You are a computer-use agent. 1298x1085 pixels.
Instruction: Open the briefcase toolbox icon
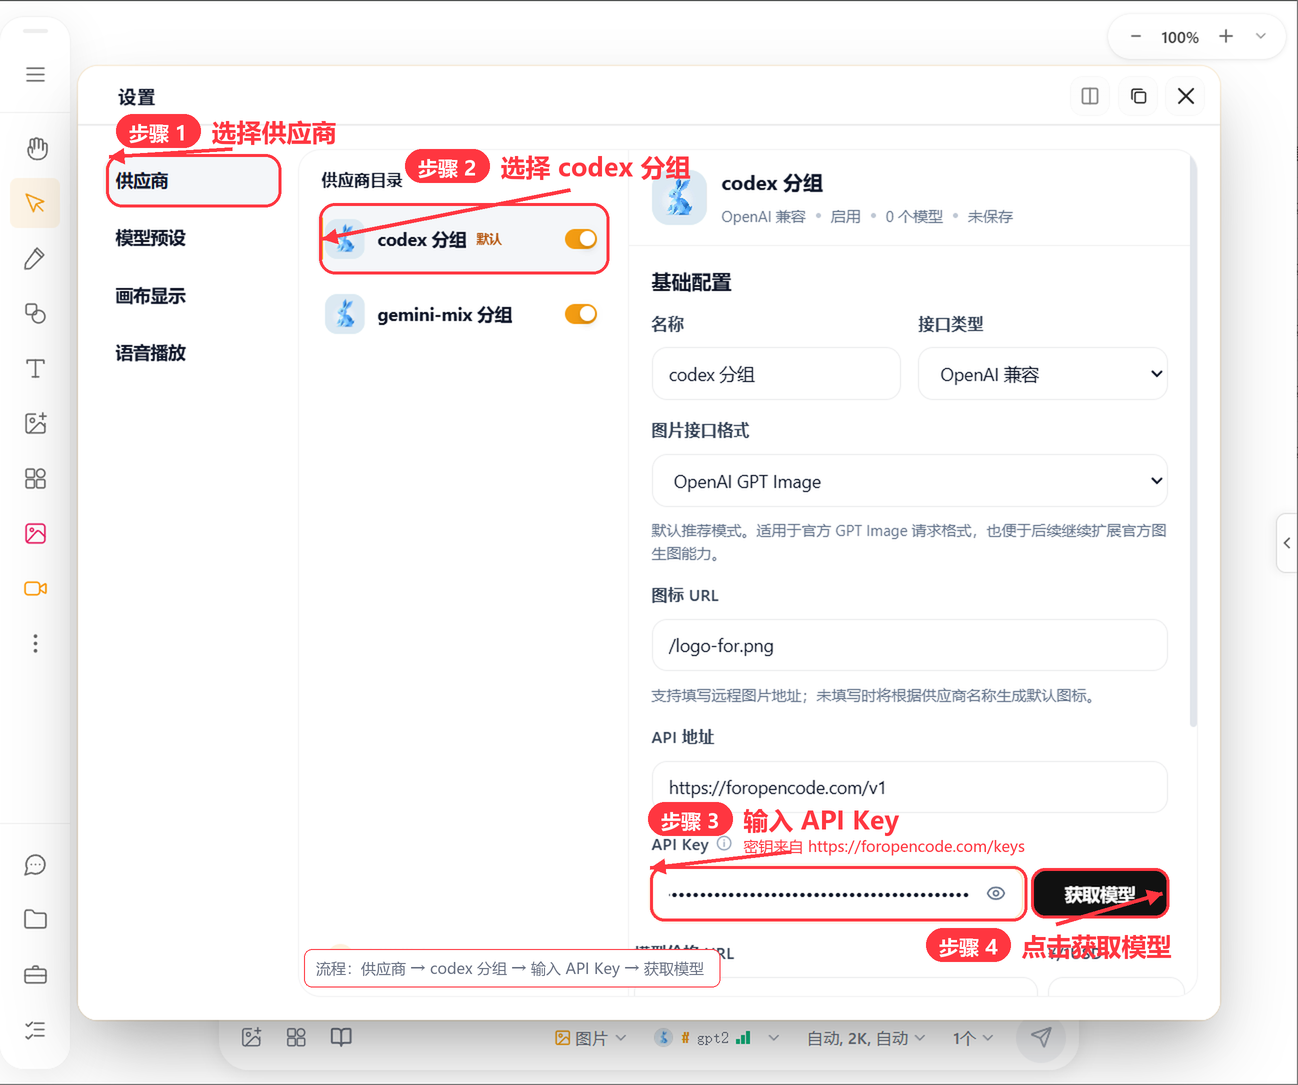coord(35,975)
